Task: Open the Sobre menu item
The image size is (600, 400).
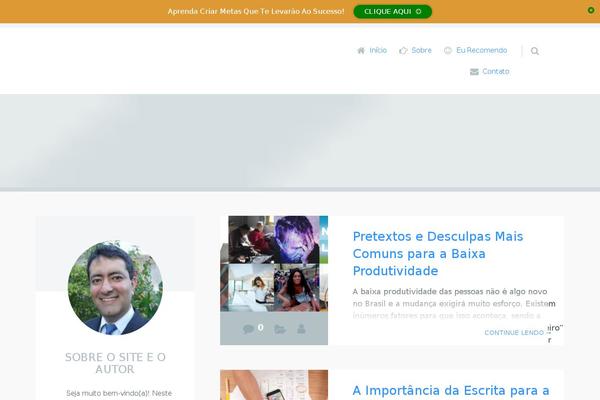Action: pyautogui.click(x=421, y=51)
